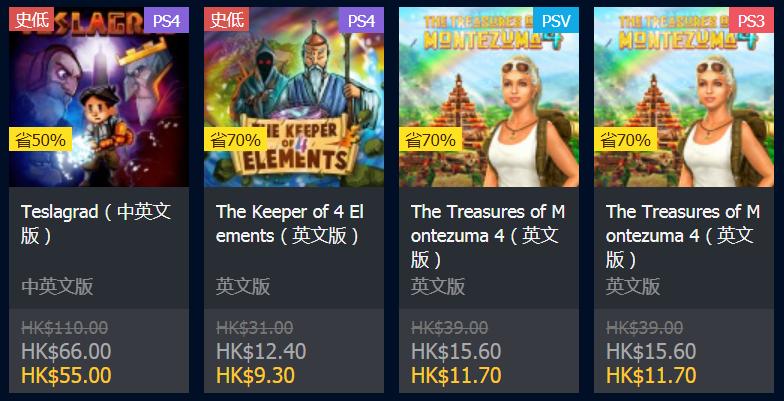Screen dimensions: 784x401
Task: Open the PS3 Treasures of Montezuma 4 cover
Action: 684,97
